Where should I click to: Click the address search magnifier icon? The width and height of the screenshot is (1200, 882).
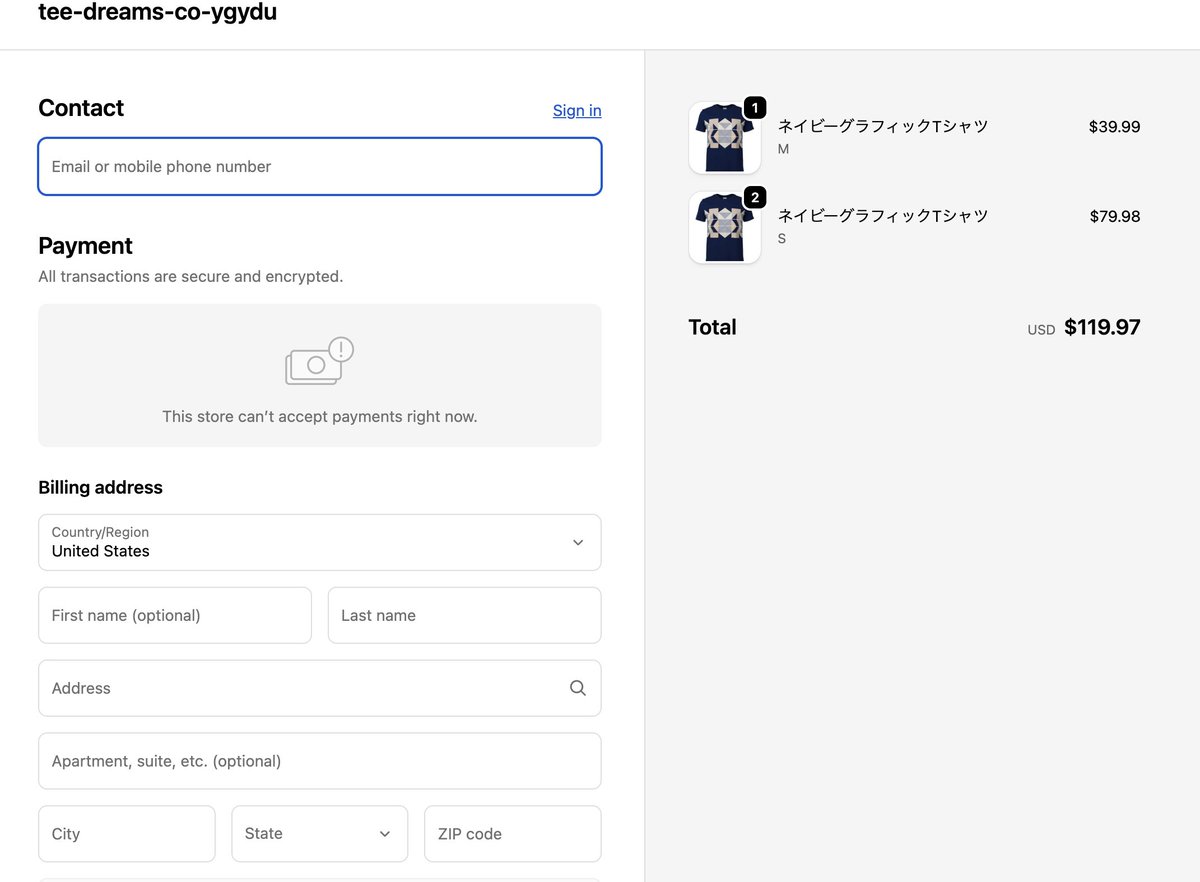click(577, 688)
